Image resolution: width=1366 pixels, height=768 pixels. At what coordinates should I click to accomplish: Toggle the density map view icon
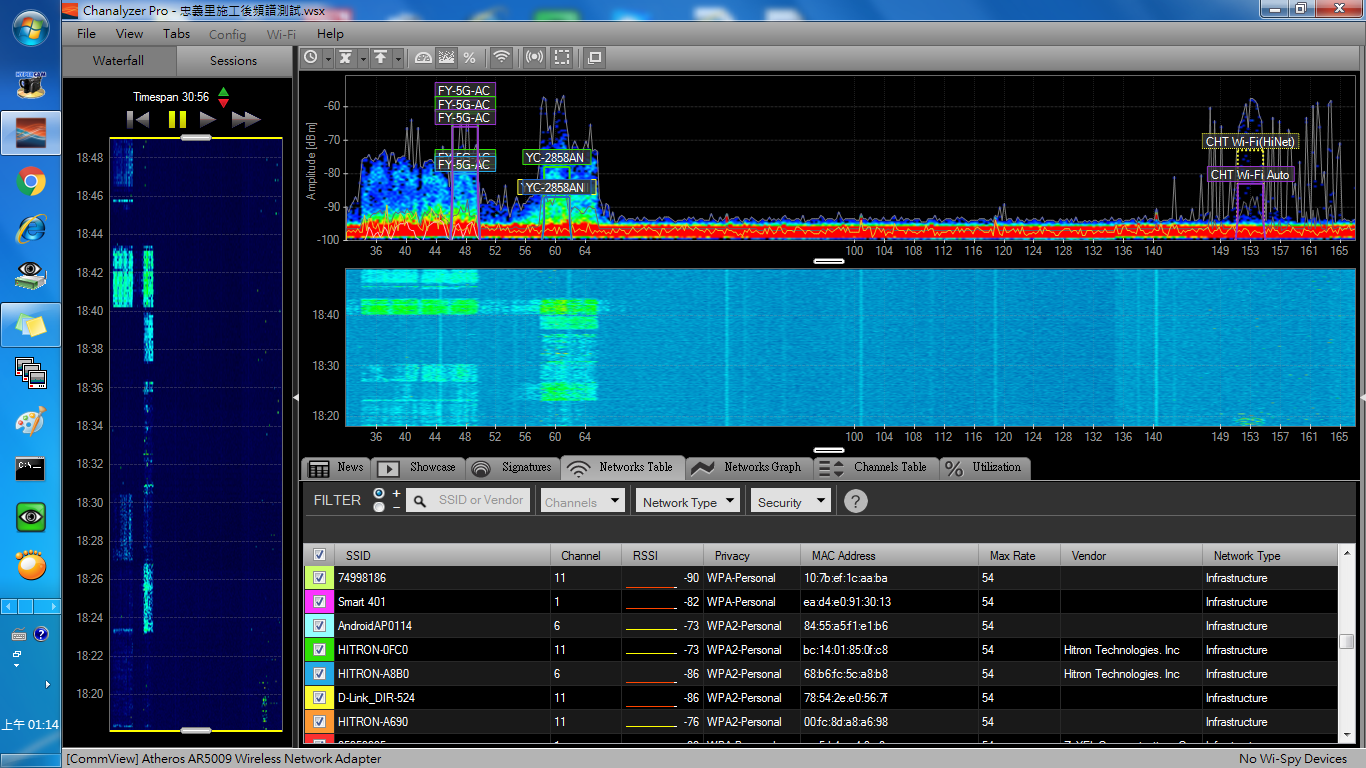click(x=446, y=58)
